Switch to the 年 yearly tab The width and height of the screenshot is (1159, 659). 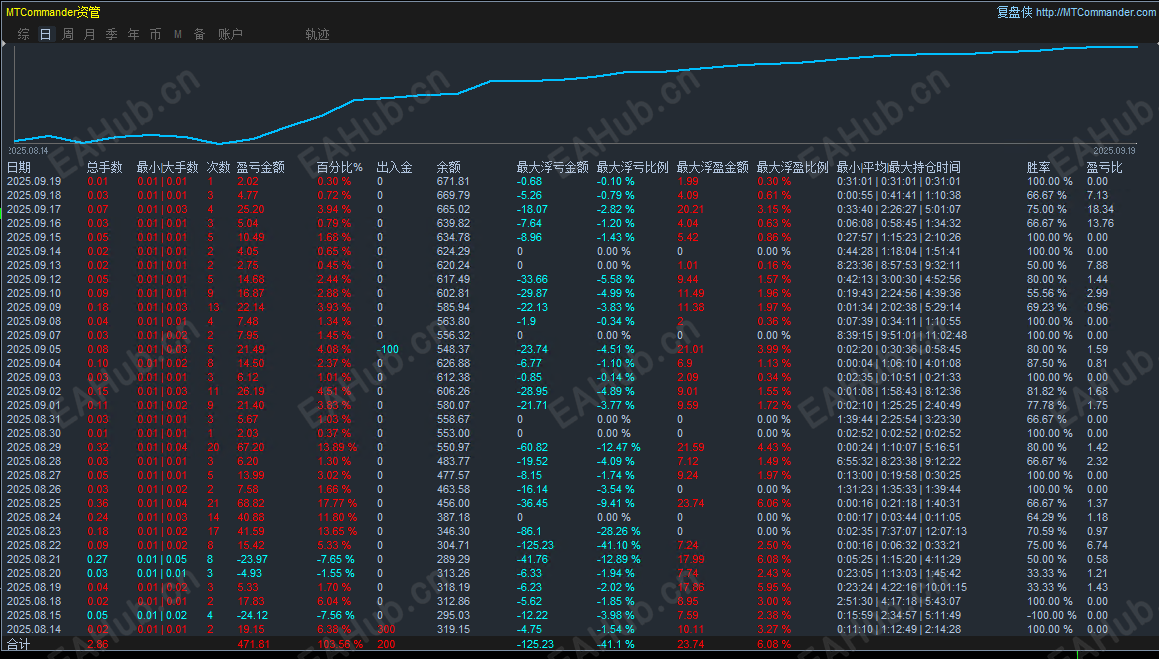coord(134,34)
